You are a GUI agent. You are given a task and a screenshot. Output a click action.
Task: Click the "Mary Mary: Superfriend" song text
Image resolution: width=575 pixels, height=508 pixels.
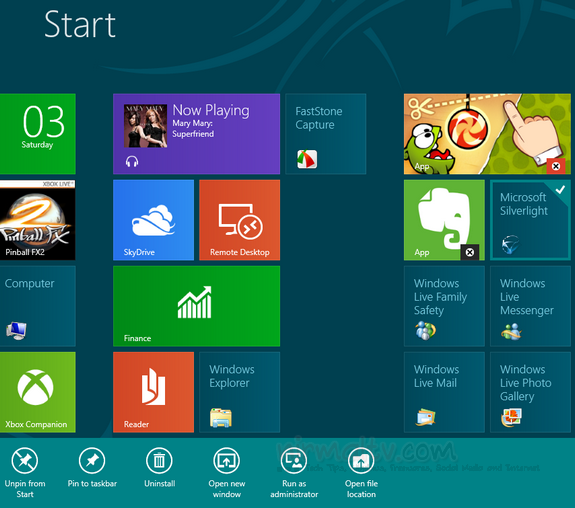[193, 129]
